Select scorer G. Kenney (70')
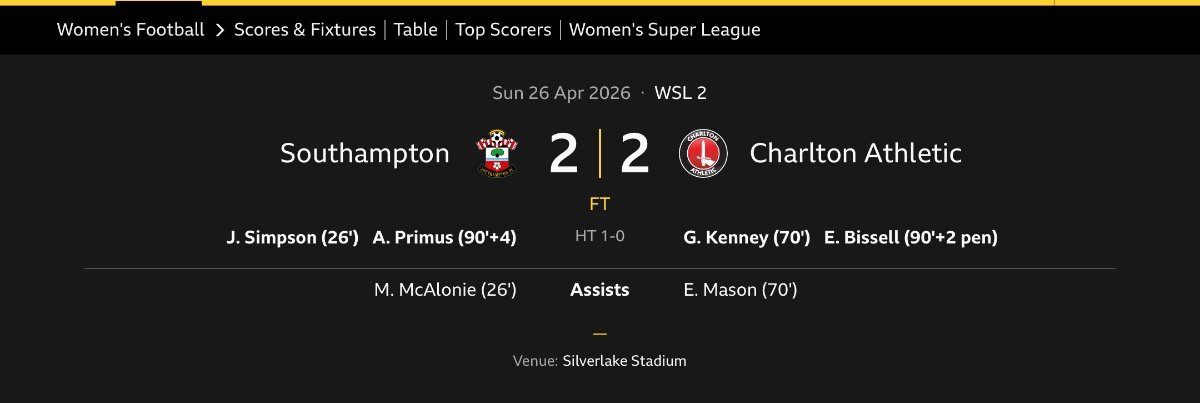The width and height of the screenshot is (1200, 403). click(745, 238)
